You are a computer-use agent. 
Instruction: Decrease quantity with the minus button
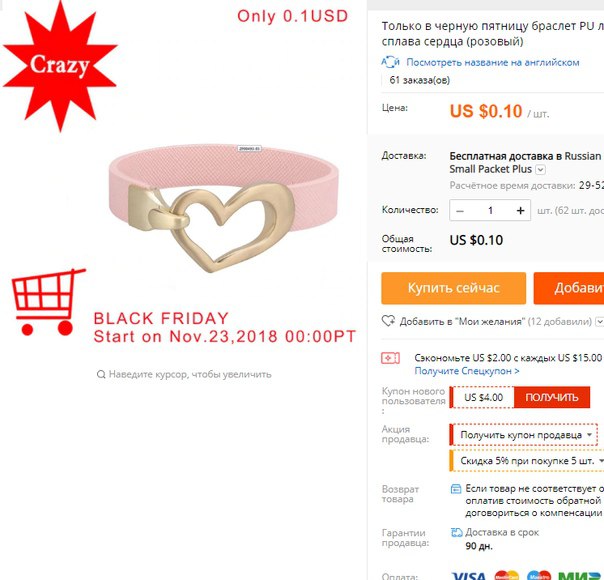pyautogui.click(x=460, y=211)
